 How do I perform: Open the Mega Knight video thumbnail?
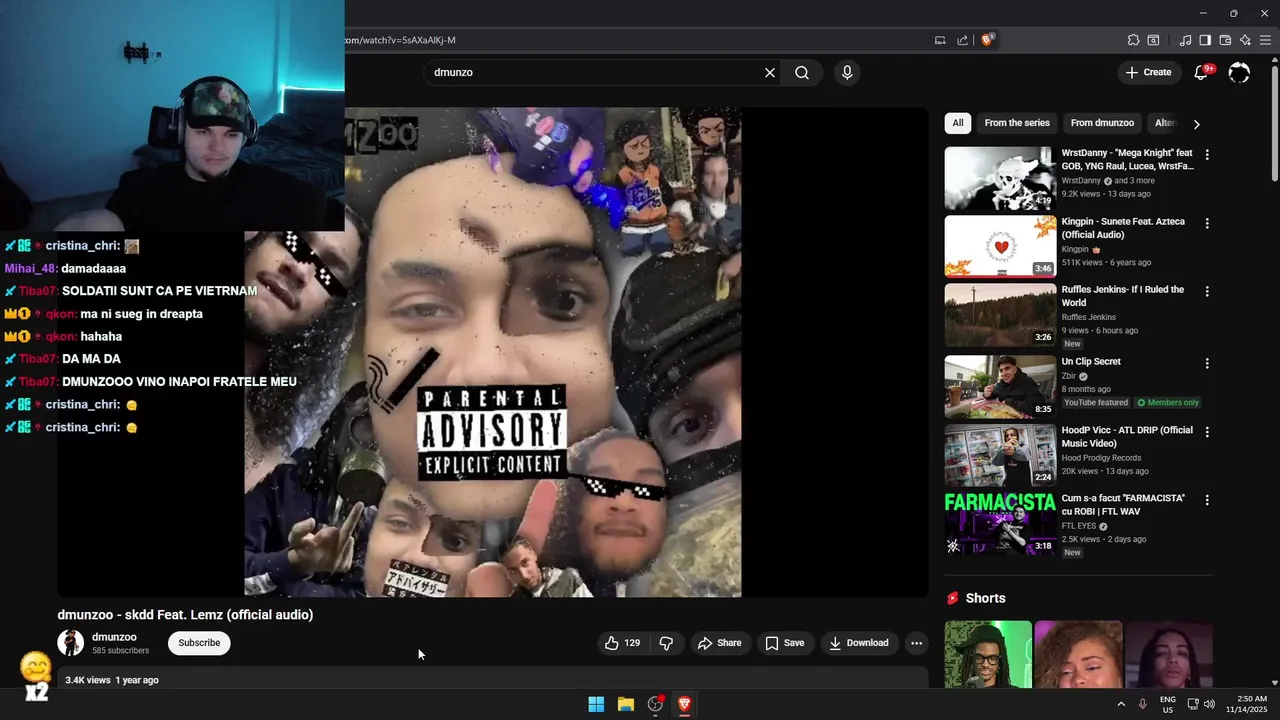1000,178
